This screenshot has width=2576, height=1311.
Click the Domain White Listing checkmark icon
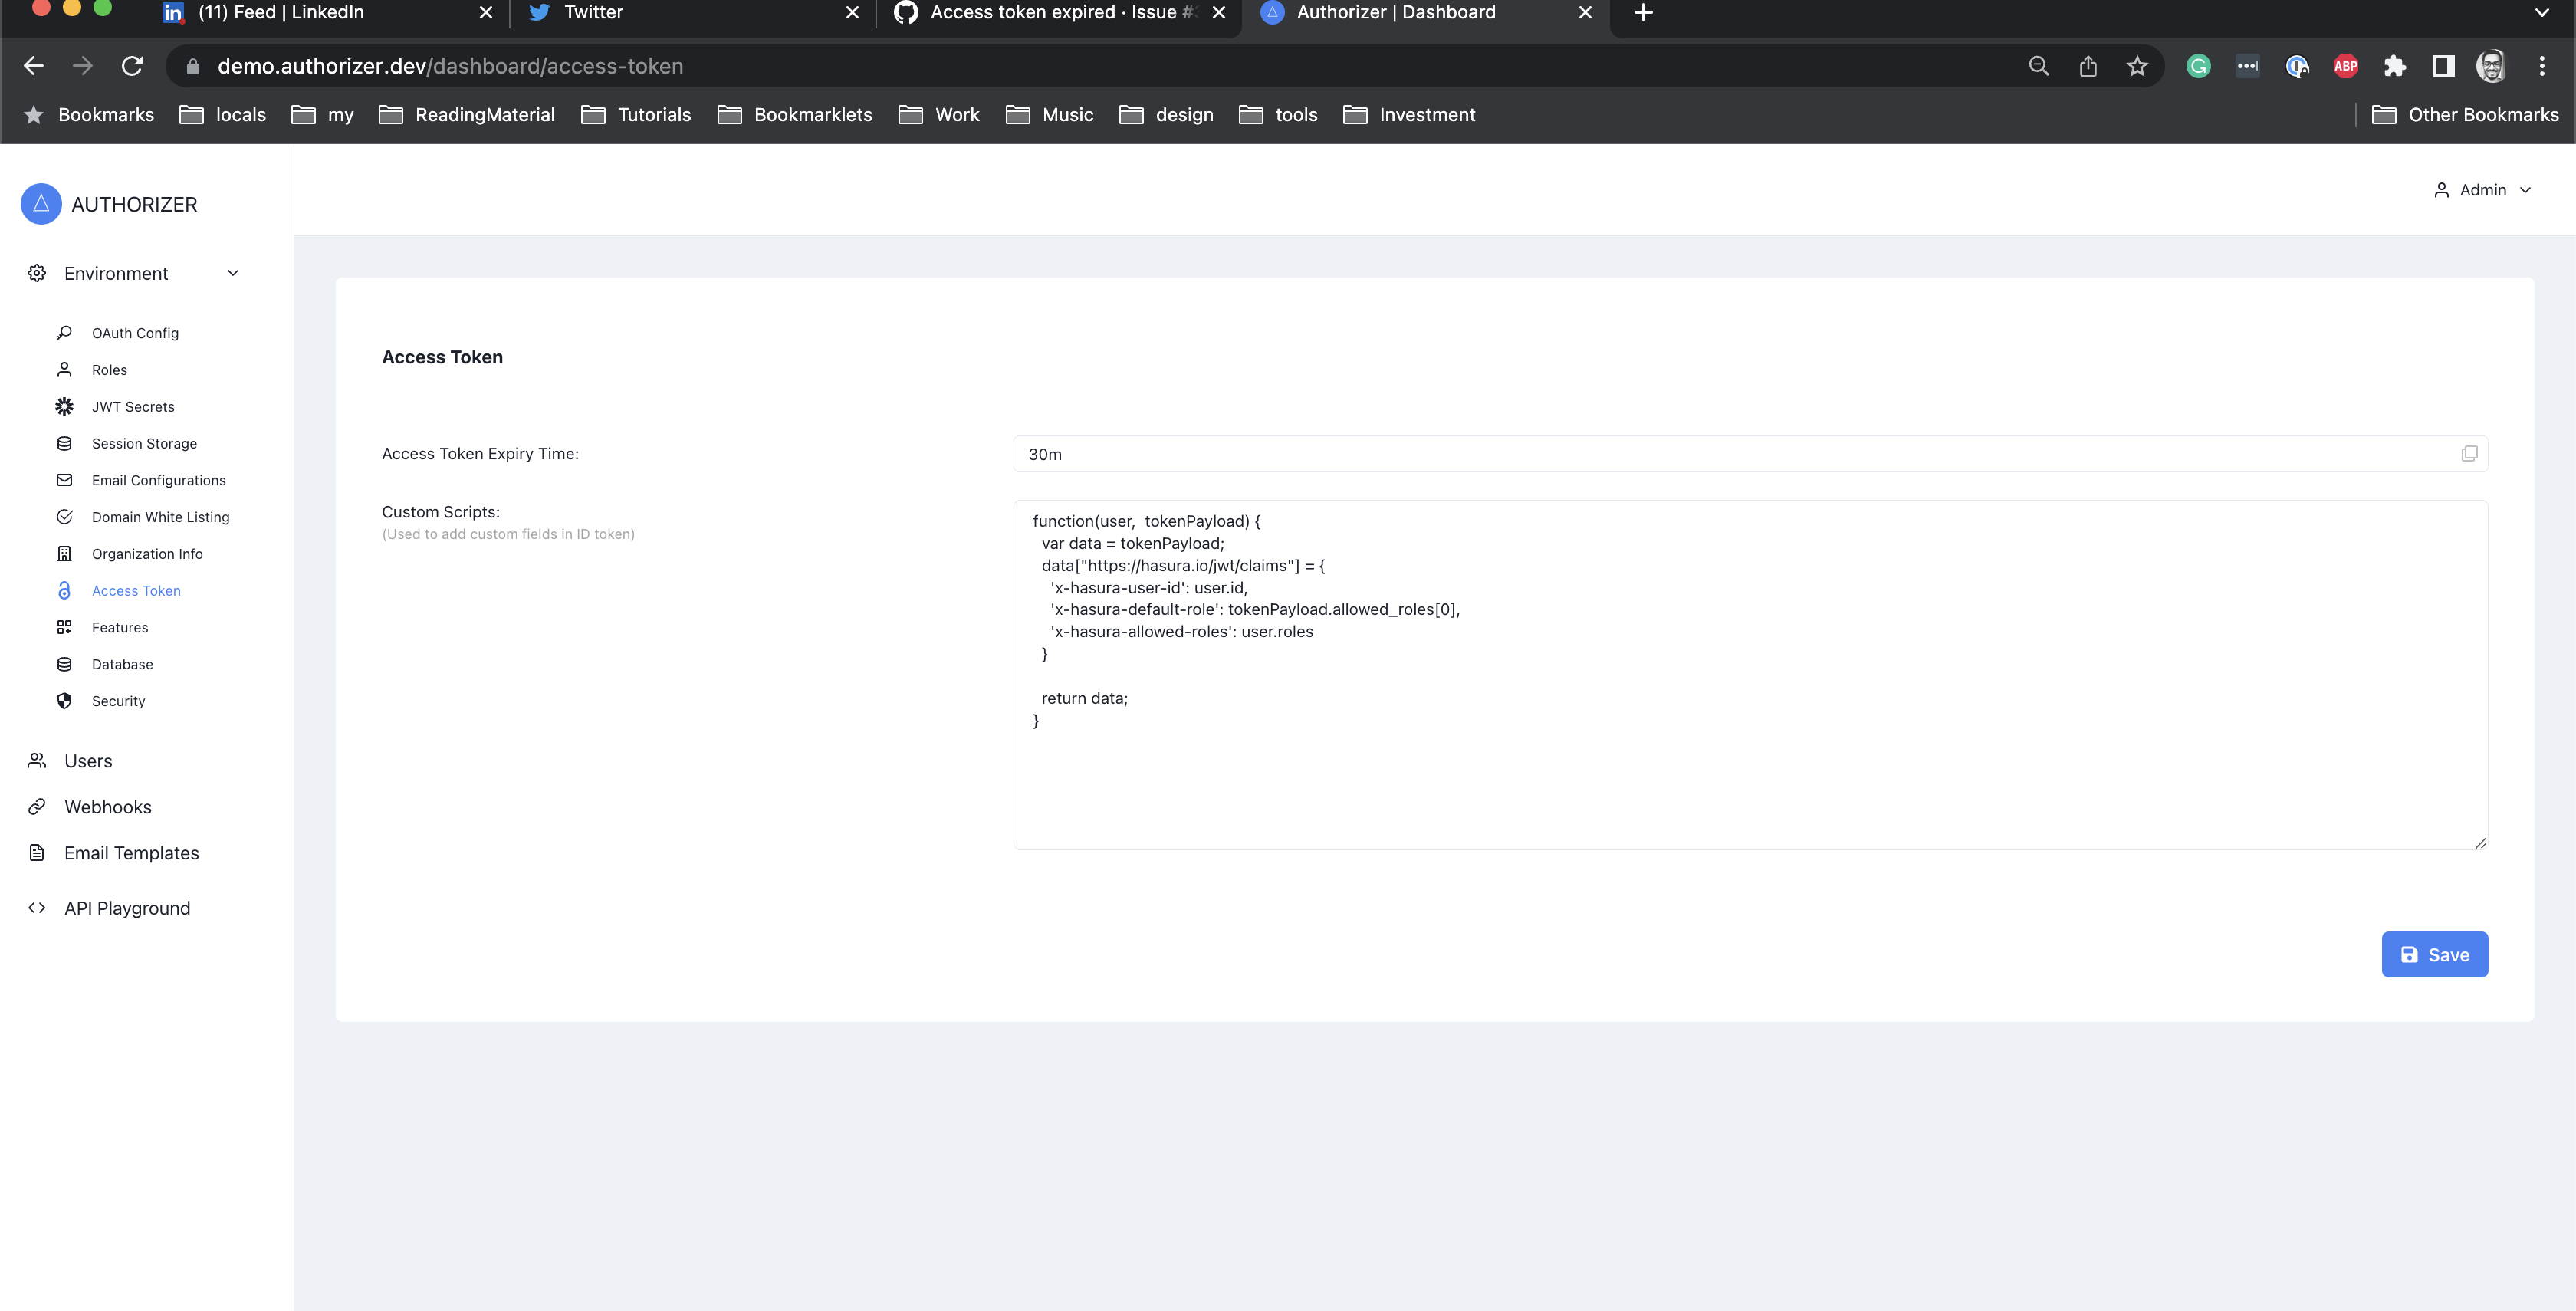click(64, 516)
